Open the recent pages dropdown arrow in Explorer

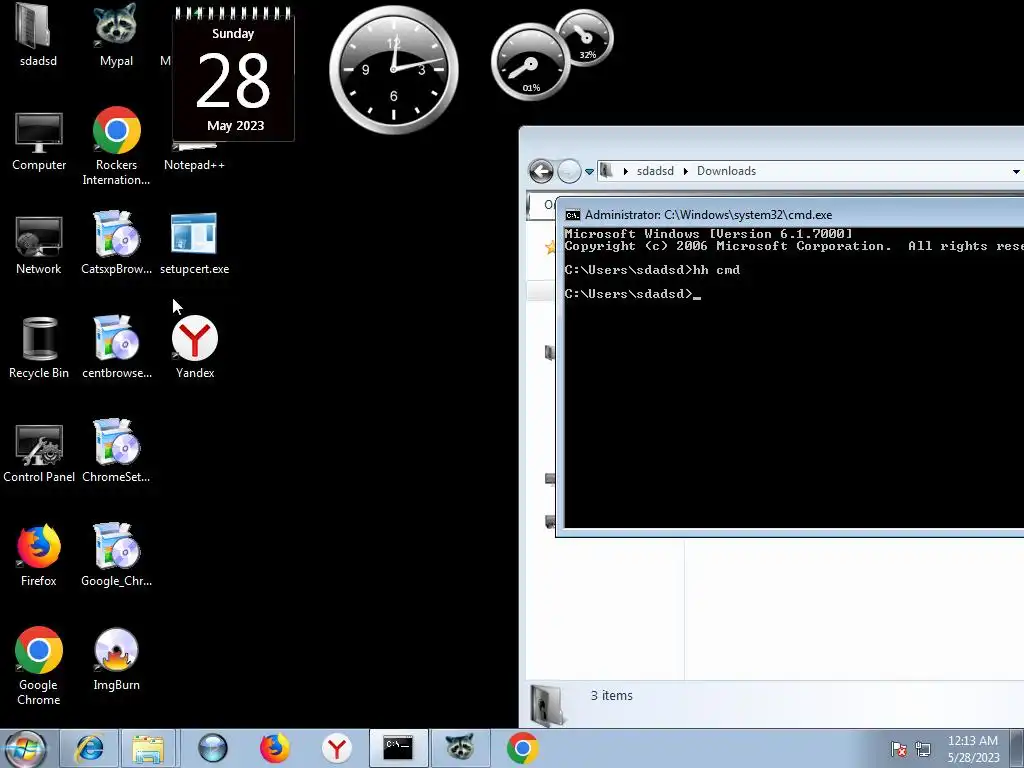point(589,172)
